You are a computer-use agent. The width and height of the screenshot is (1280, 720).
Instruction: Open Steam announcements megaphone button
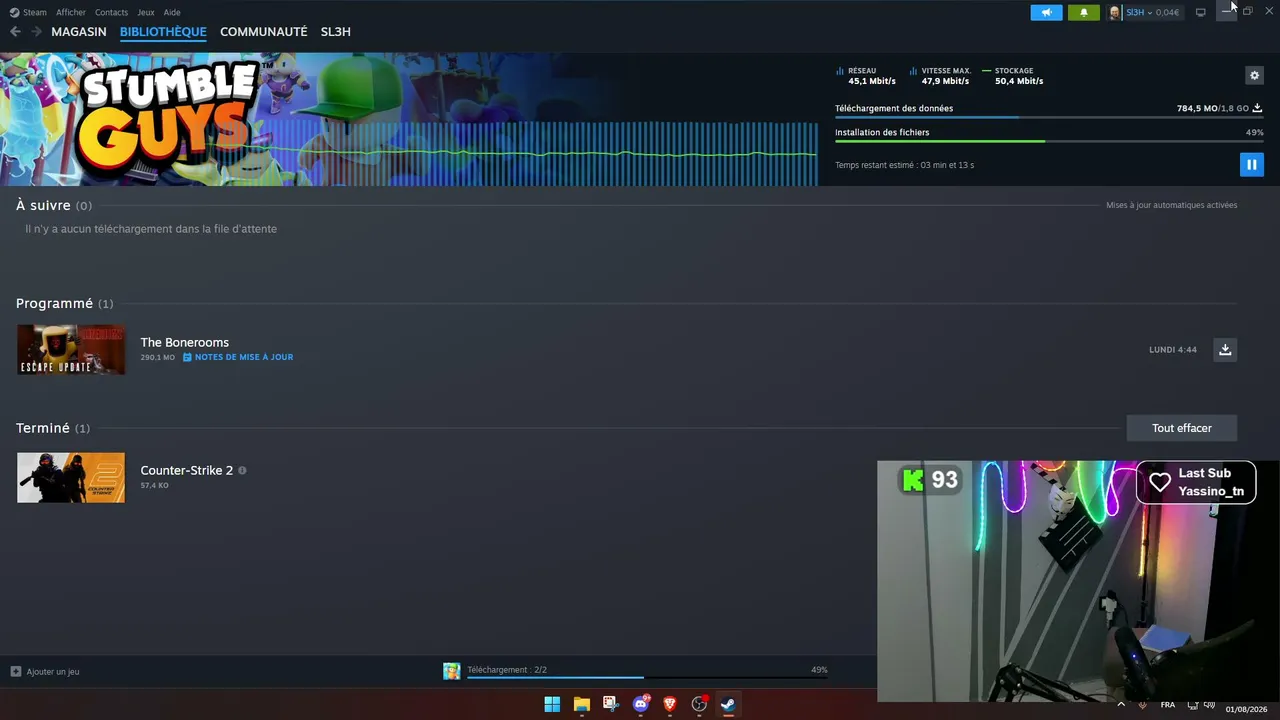tap(1046, 12)
